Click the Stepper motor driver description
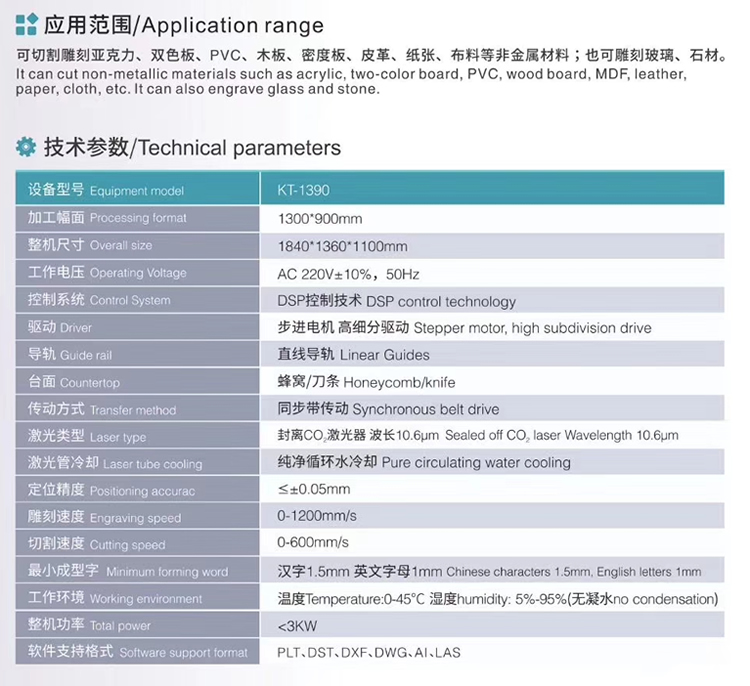The width and height of the screenshot is (750, 686). pos(464,328)
